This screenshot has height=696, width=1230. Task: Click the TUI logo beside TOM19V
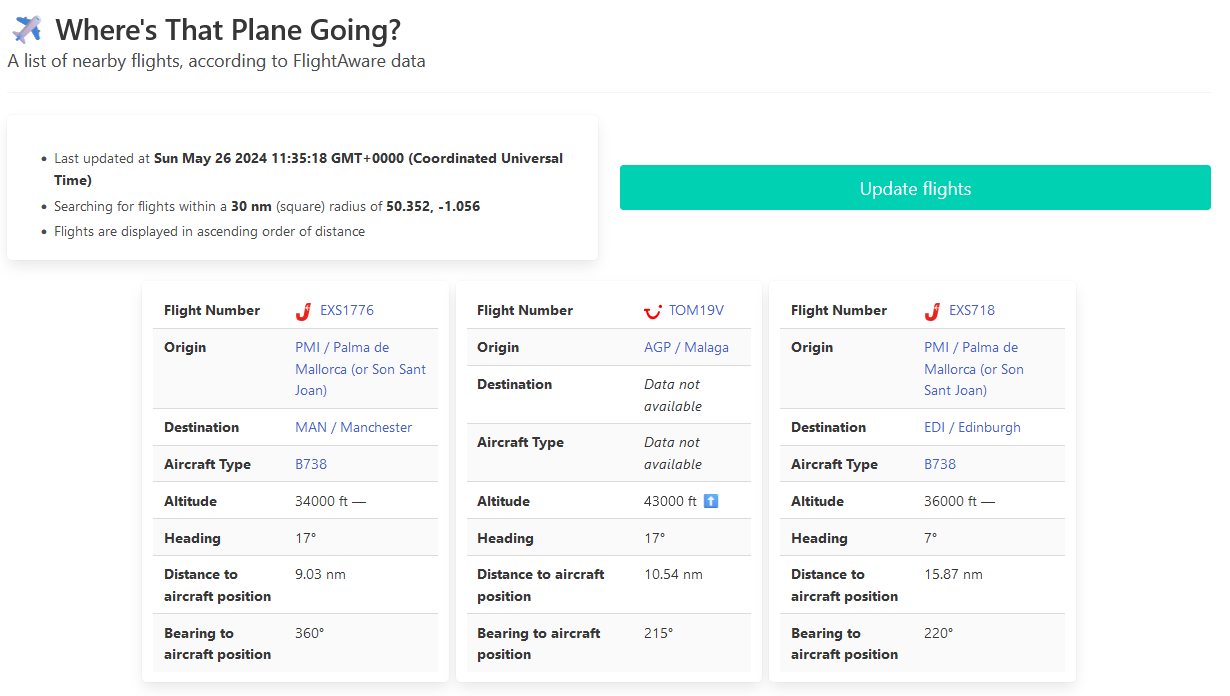(x=653, y=311)
